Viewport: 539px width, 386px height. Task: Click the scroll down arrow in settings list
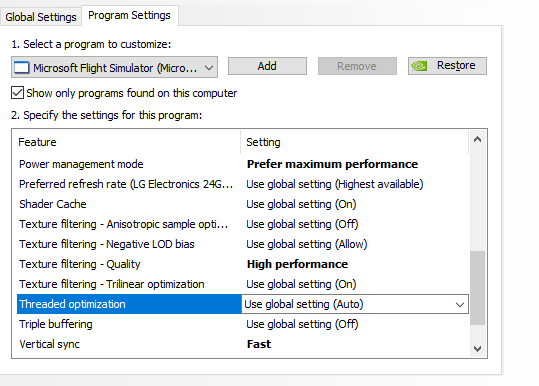(477, 349)
